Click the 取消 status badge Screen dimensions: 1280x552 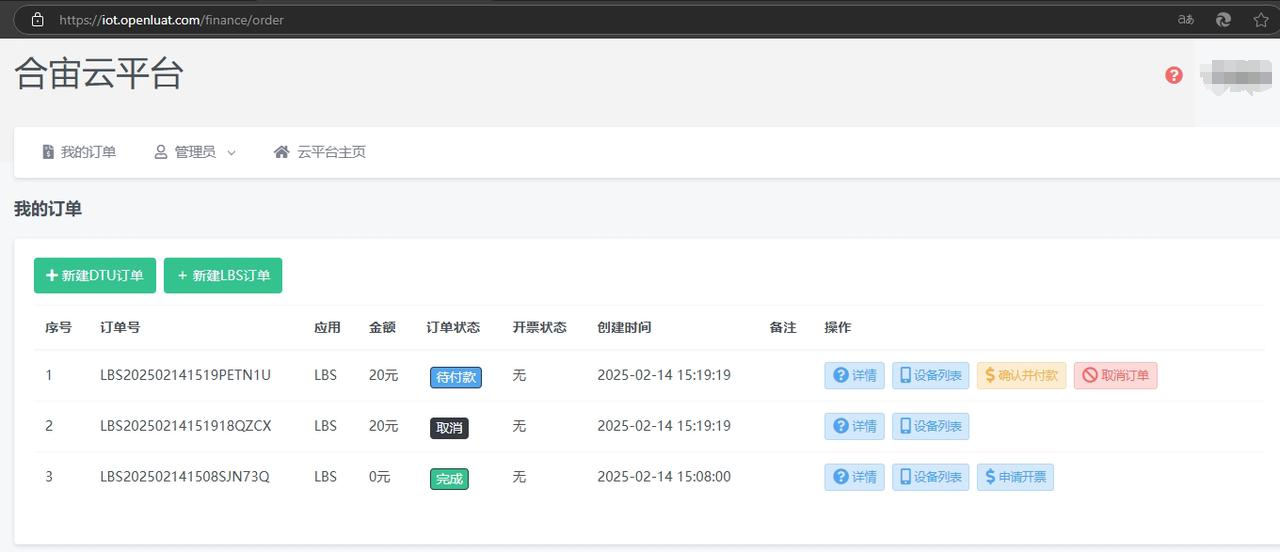click(x=449, y=428)
